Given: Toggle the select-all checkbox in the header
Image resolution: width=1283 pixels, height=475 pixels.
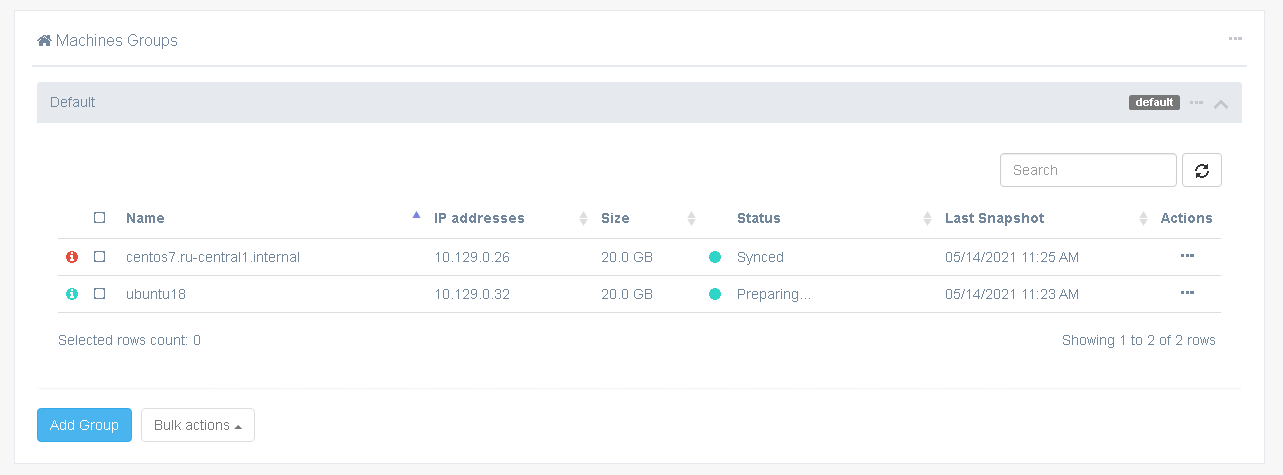Looking at the screenshot, I should pyautogui.click(x=99, y=218).
